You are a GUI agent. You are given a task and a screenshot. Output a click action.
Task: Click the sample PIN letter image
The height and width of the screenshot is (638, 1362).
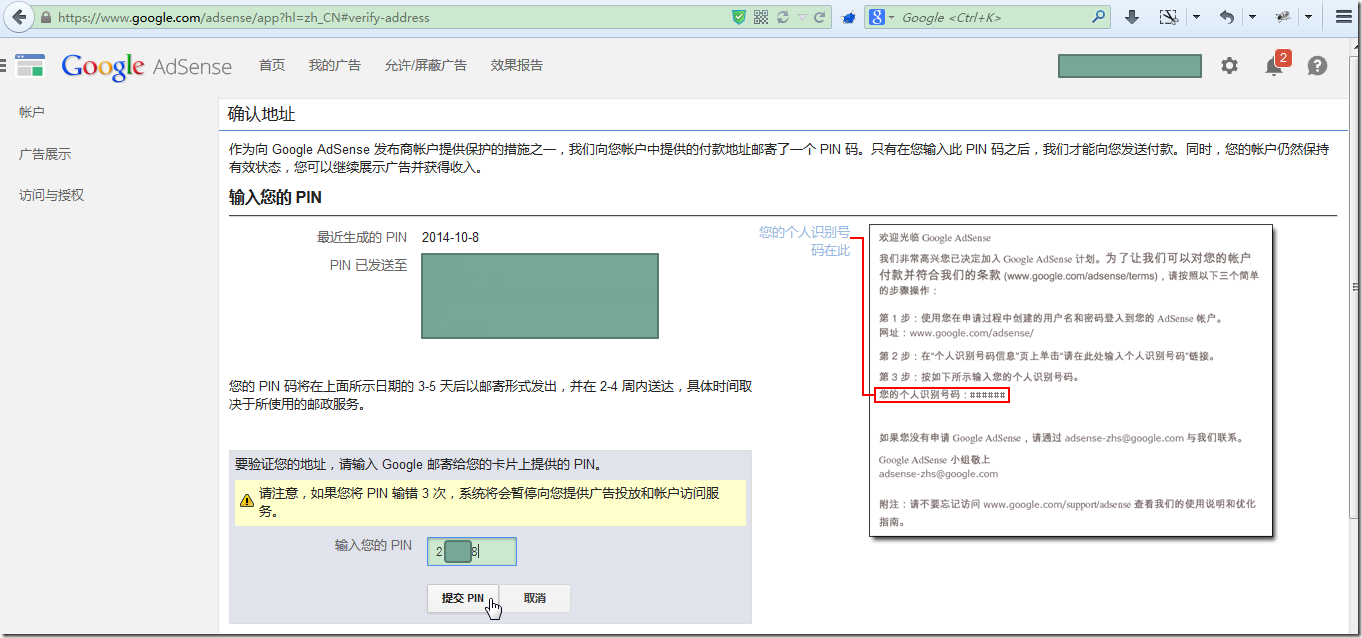pos(1071,380)
